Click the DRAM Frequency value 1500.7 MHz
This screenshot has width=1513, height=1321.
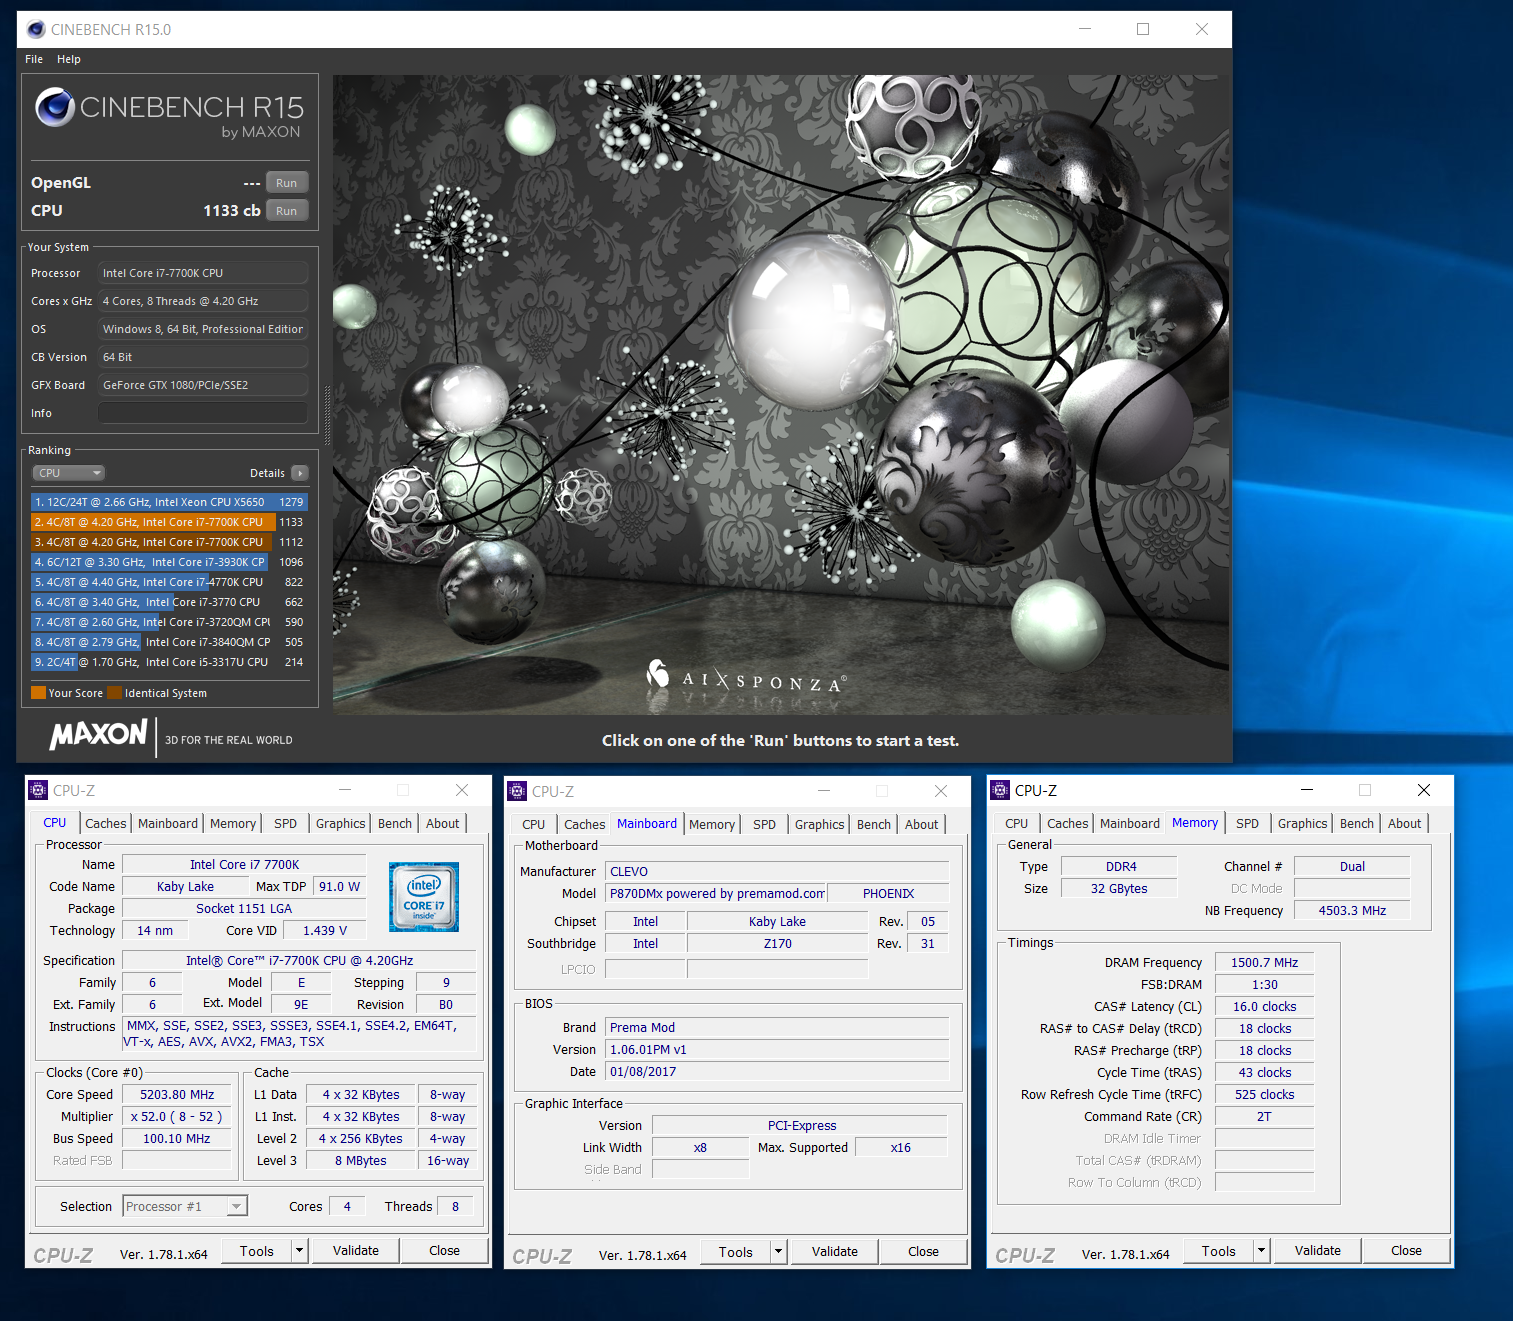click(1264, 962)
